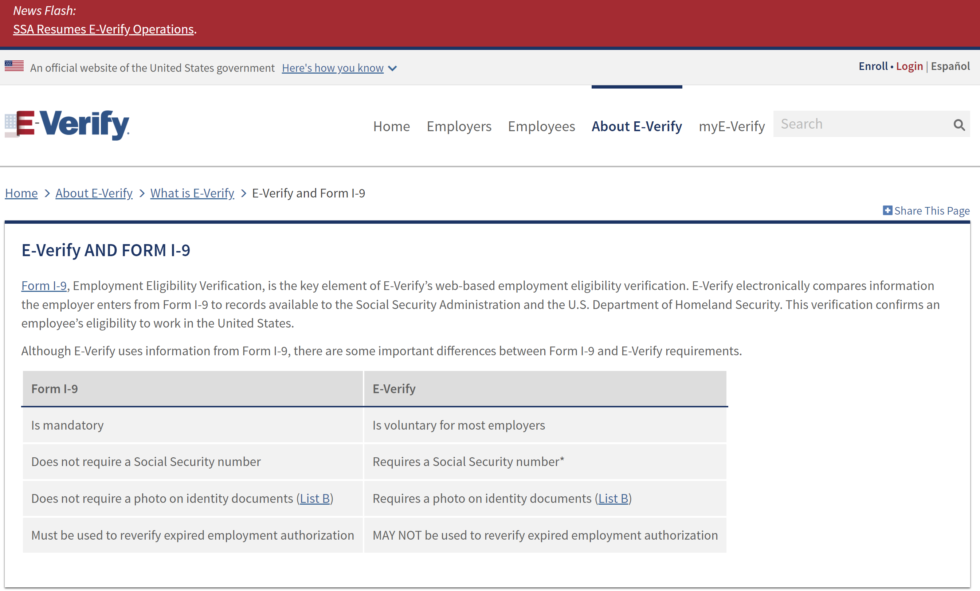Image resolution: width=980 pixels, height=591 pixels.
Task: Click the Enroll link
Action: (872, 66)
